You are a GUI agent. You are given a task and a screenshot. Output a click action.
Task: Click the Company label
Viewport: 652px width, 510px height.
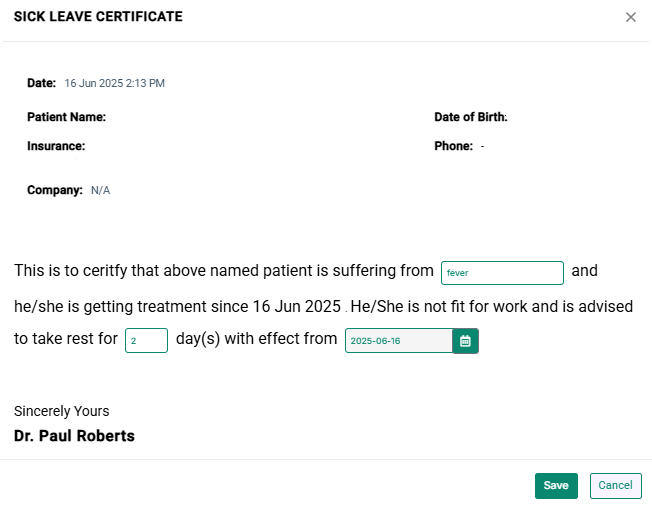(x=55, y=190)
